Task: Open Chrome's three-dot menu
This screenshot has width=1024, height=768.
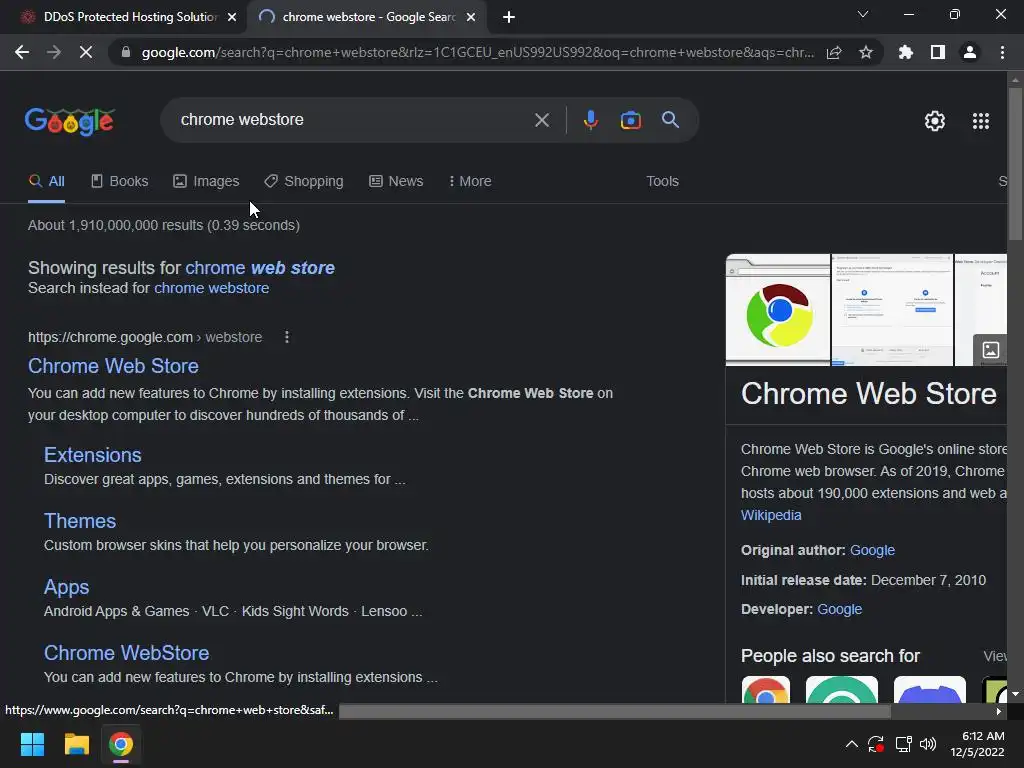Action: click(x=1002, y=52)
